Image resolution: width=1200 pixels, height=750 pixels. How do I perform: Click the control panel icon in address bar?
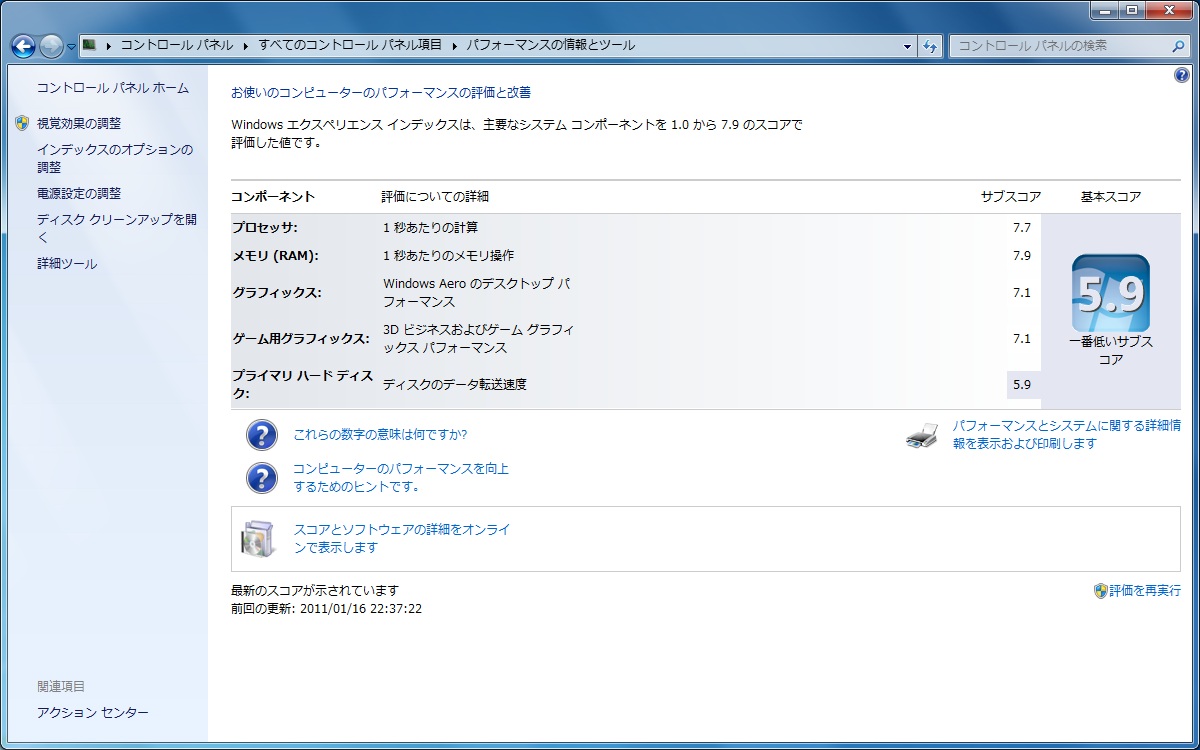click(89, 45)
